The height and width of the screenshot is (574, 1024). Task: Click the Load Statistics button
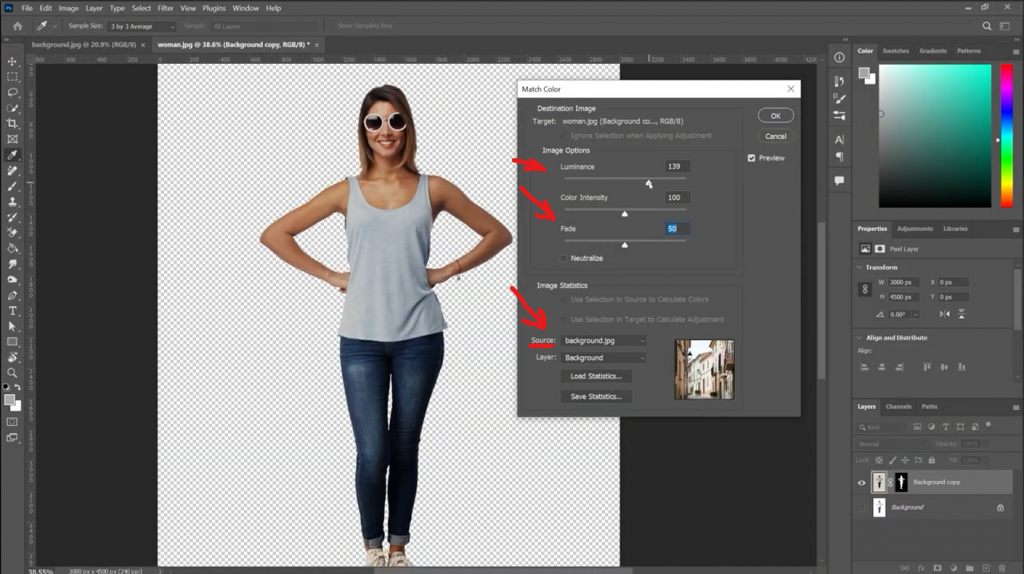596,376
